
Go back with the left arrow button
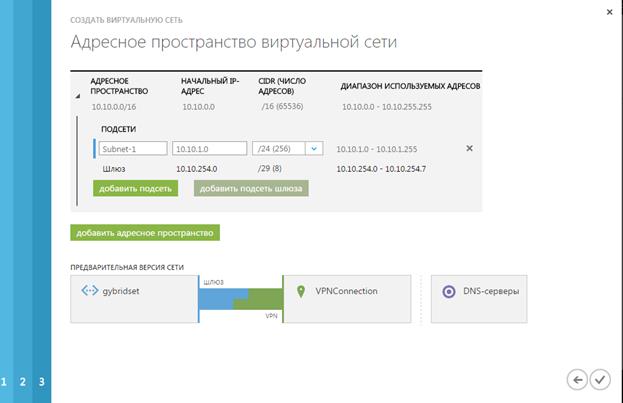click(x=577, y=380)
